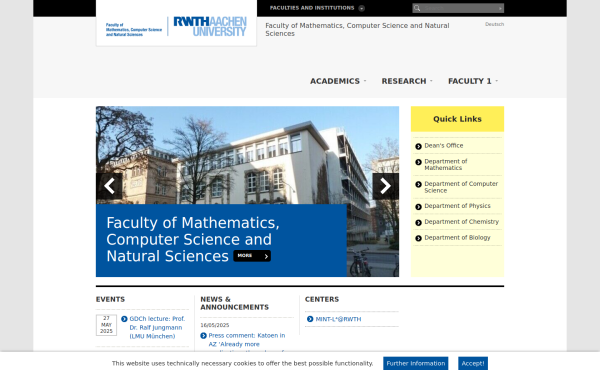Click the search magnifier icon
The image size is (600, 375).
point(417,8)
